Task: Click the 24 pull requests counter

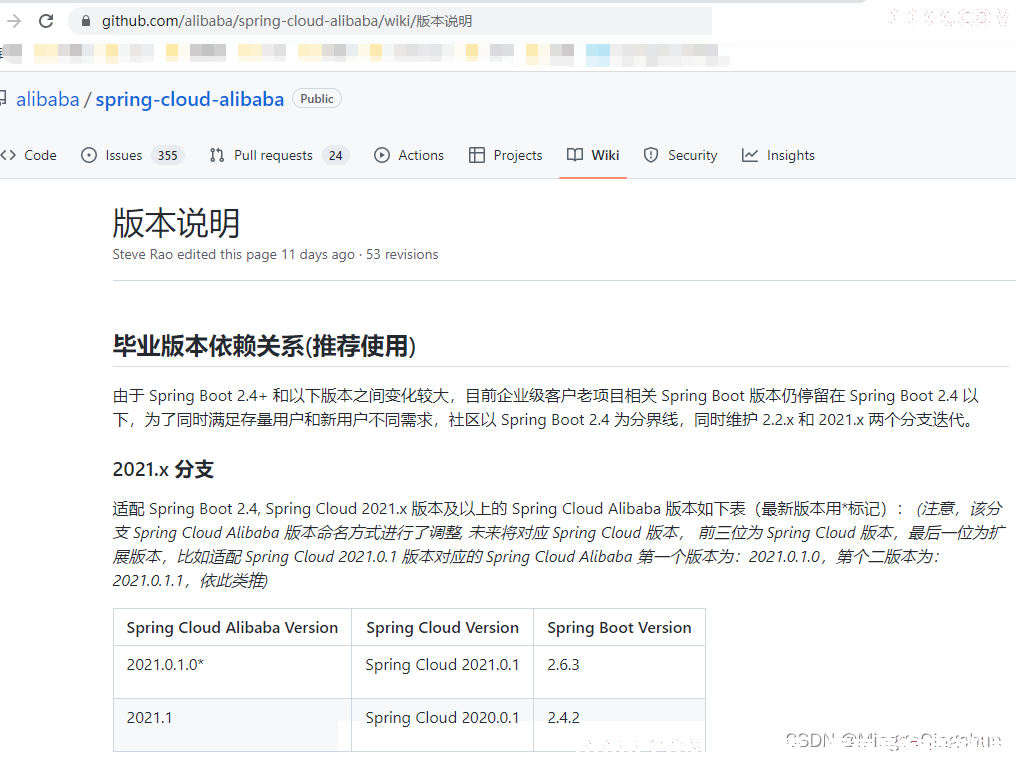Action: click(x=336, y=155)
